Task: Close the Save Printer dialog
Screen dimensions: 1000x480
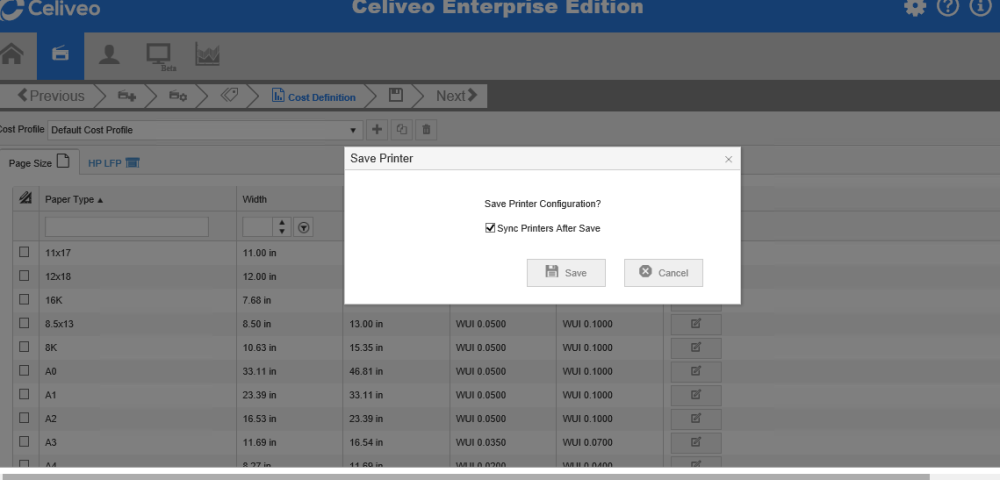Action: [x=728, y=159]
